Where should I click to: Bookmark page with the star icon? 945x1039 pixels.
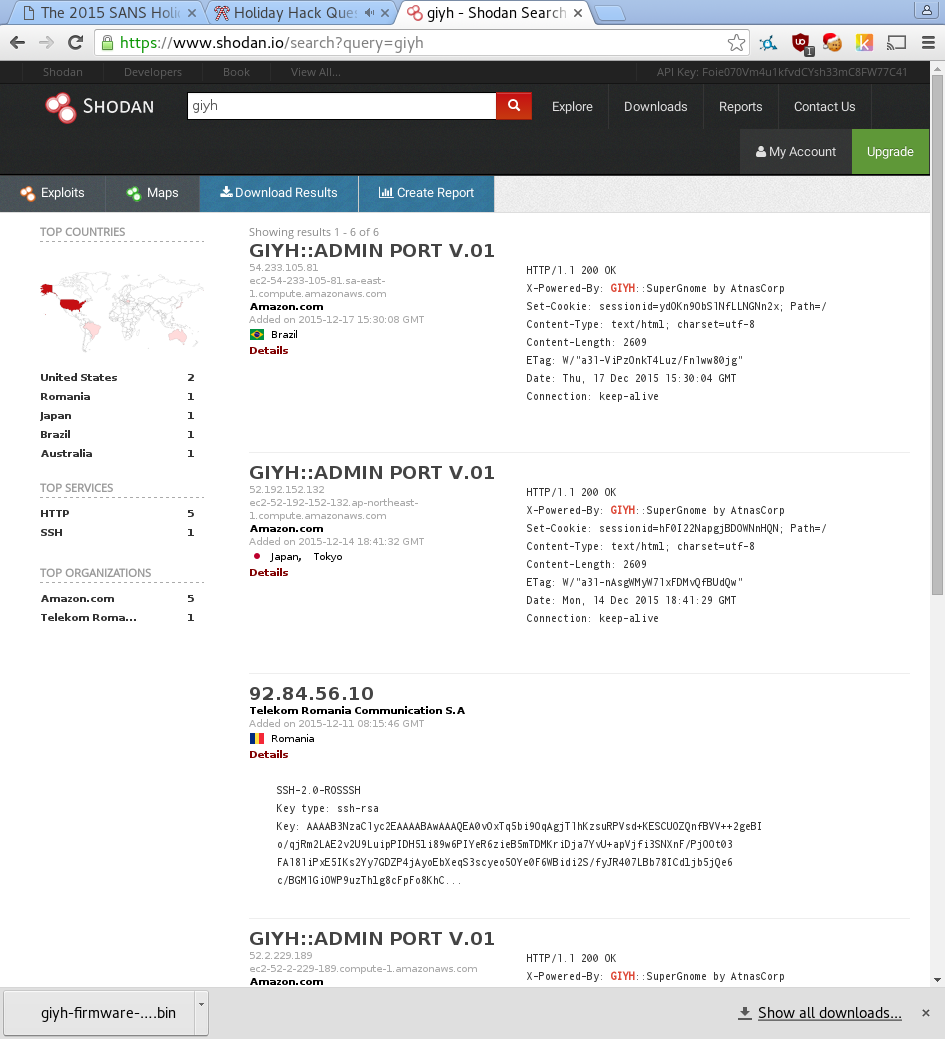pyautogui.click(x=736, y=43)
